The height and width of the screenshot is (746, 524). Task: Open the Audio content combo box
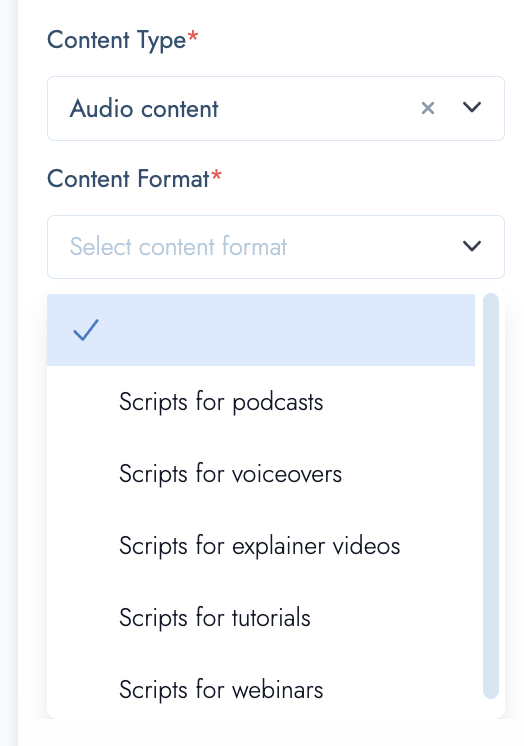pyautogui.click(x=276, y=108)
